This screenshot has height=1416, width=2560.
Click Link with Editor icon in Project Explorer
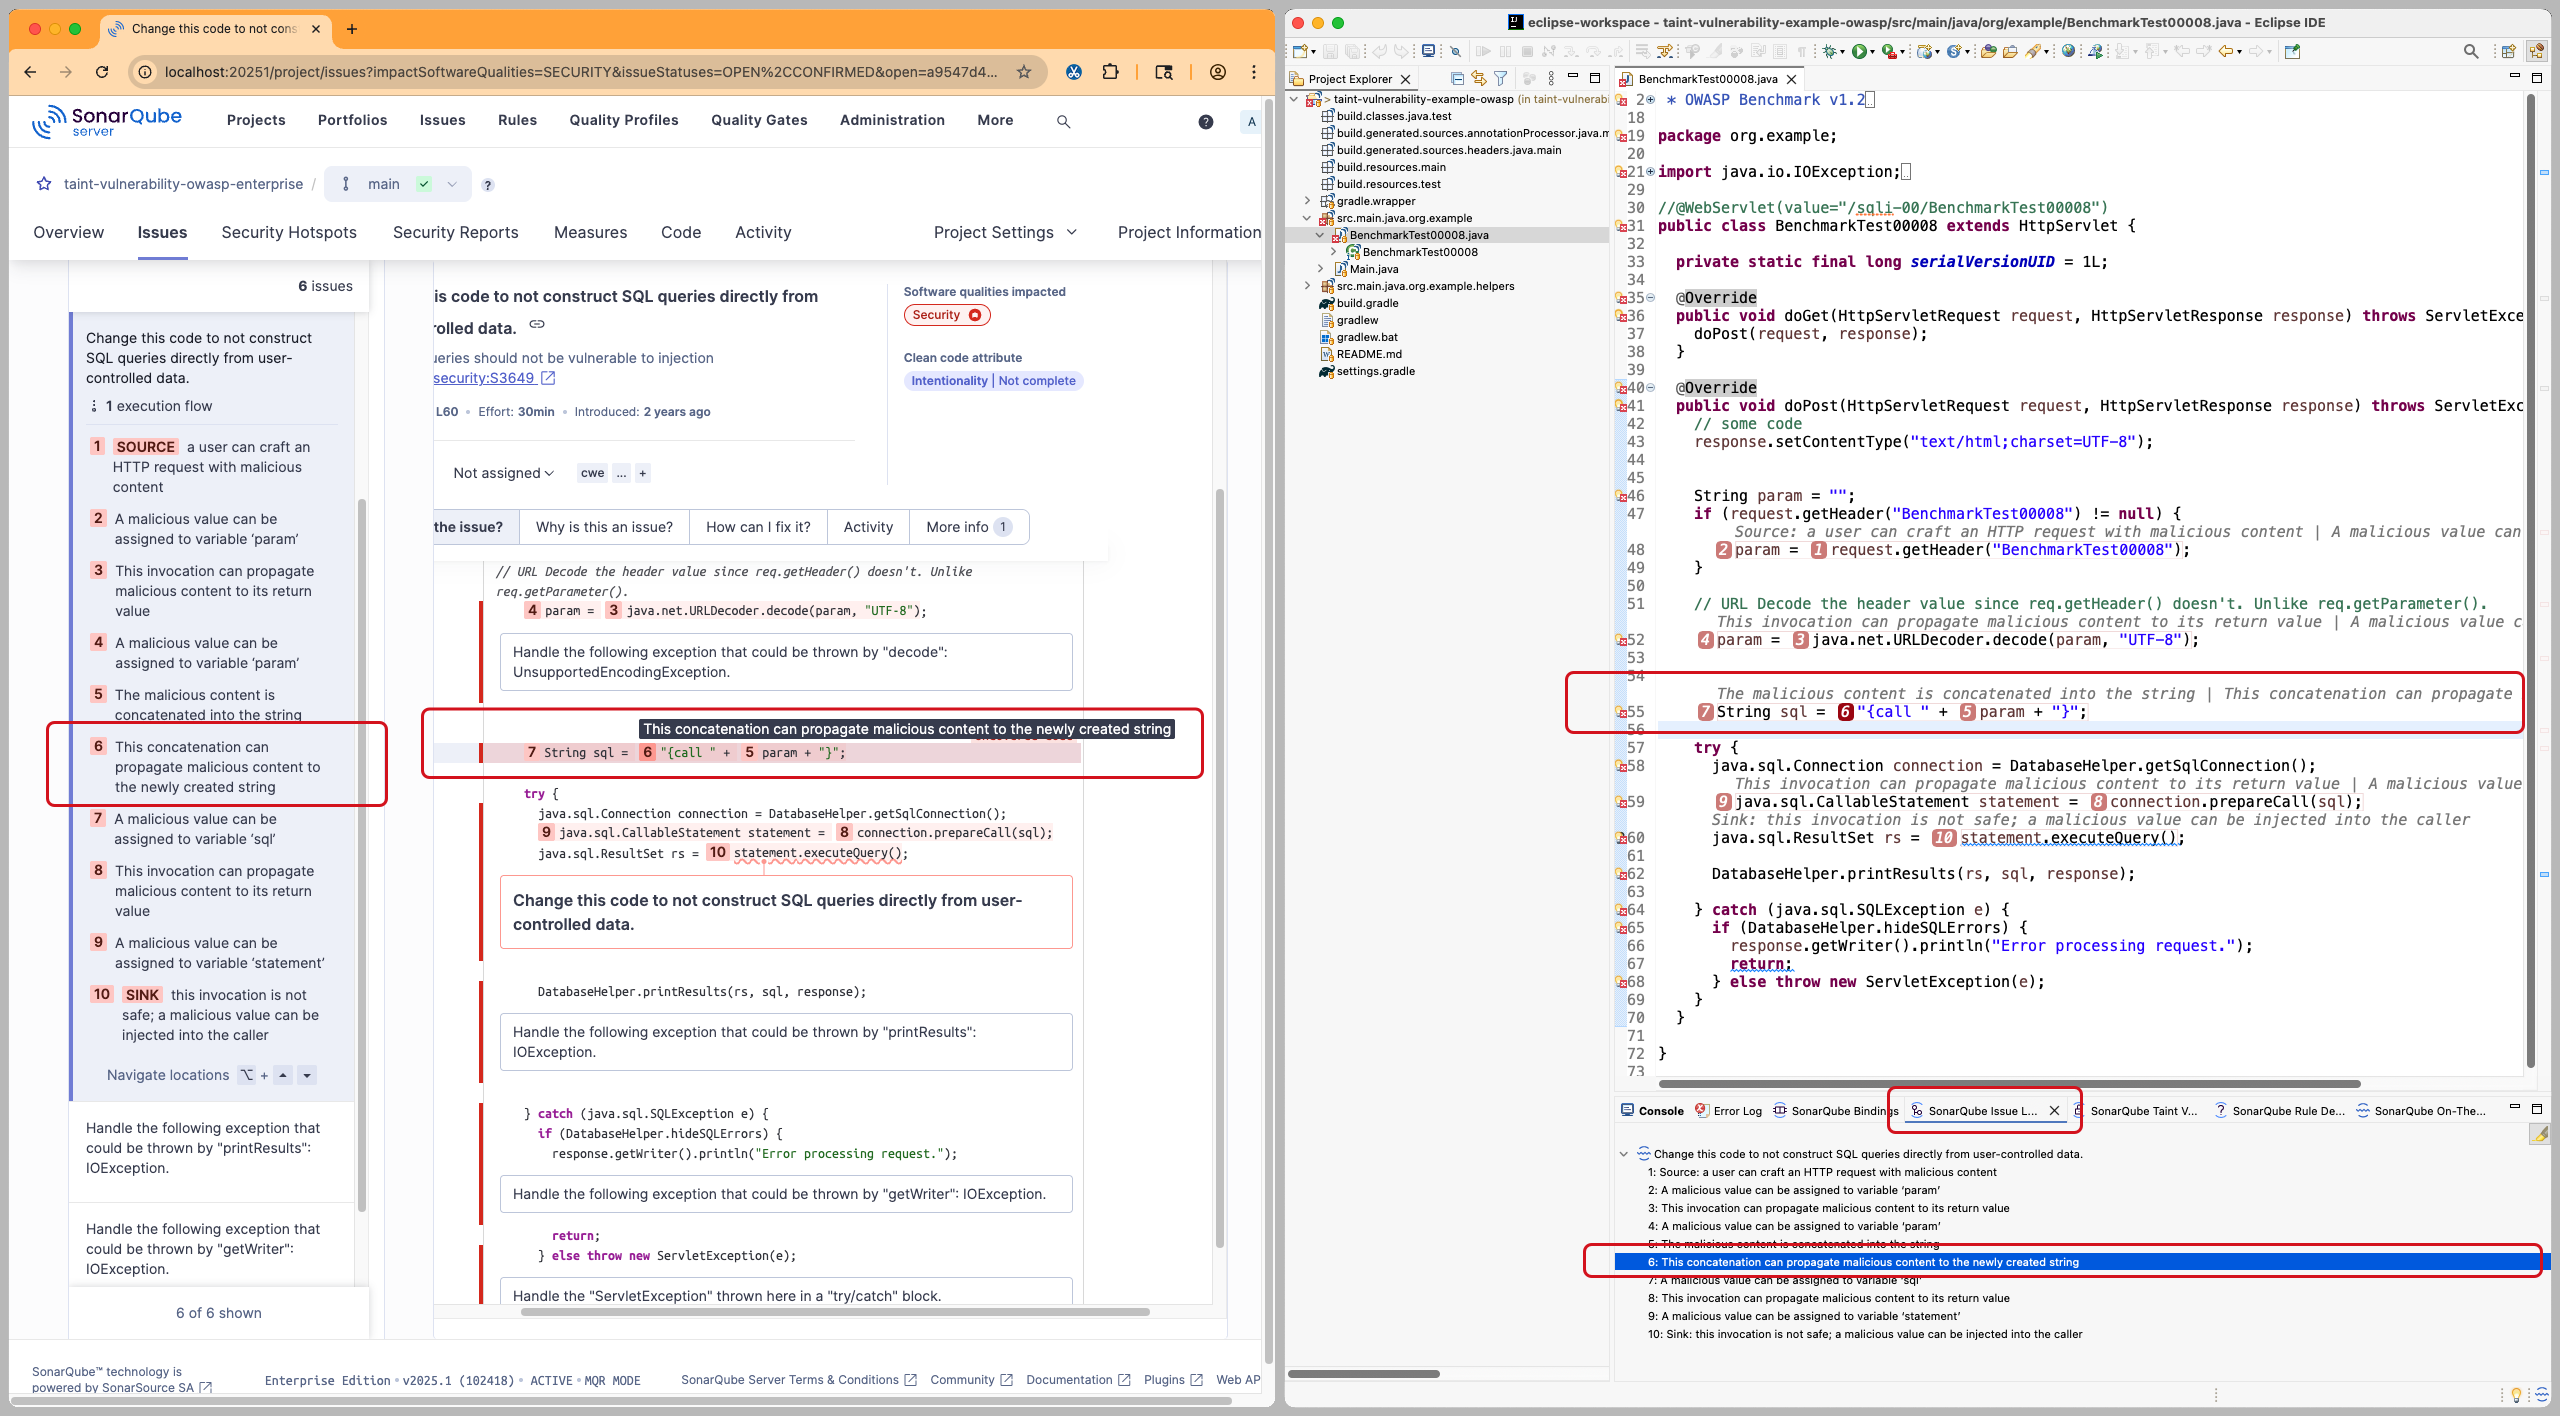click(x=1479, y=78)
